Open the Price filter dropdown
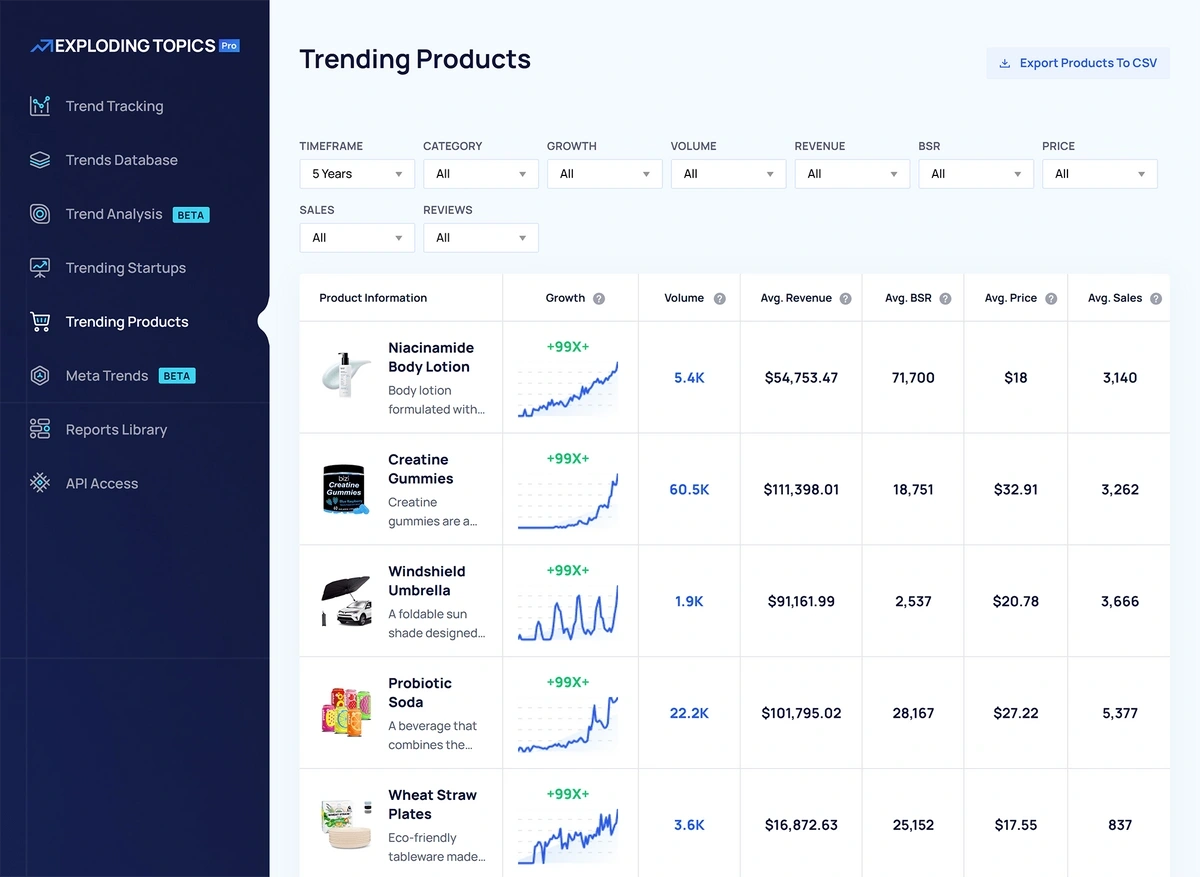The width and height of the screenshot is (1200, 877). pyautogui.click(x=1099, y=174)
